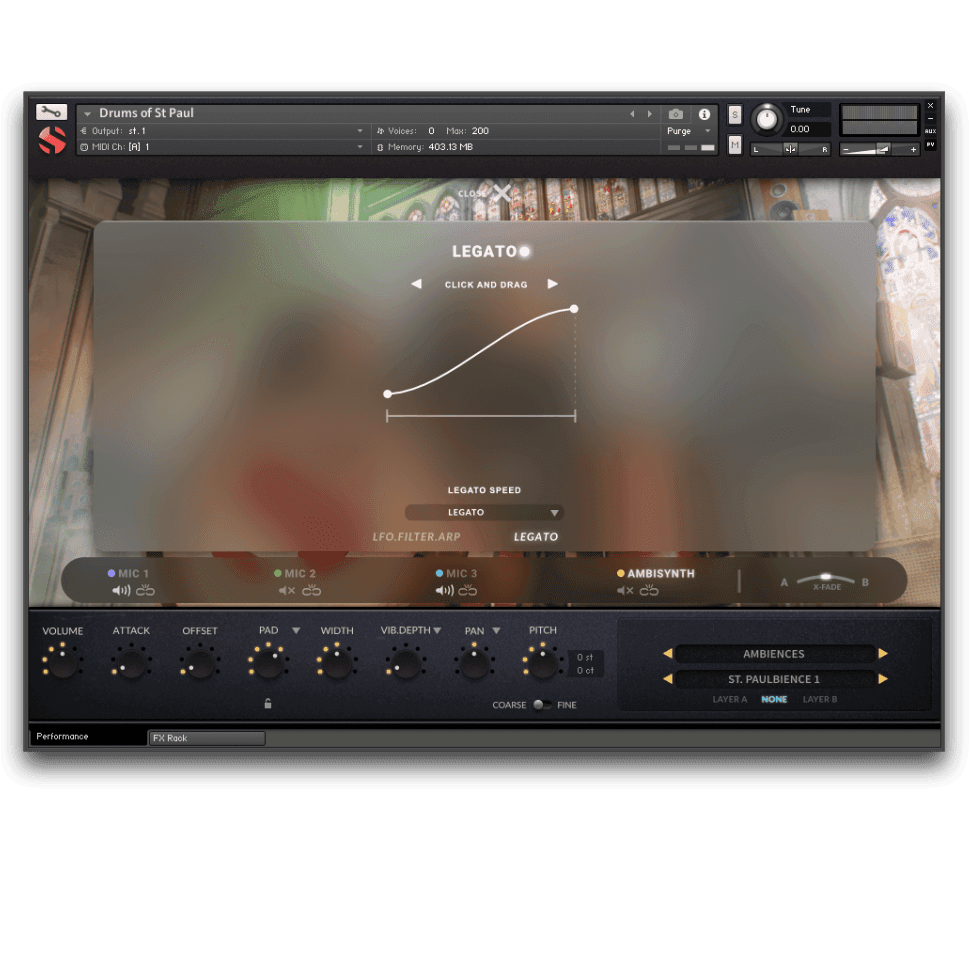
Task: Previous preset arrow left of ST. PAULBIENCE 1
Action: click(x=667, y=679)
